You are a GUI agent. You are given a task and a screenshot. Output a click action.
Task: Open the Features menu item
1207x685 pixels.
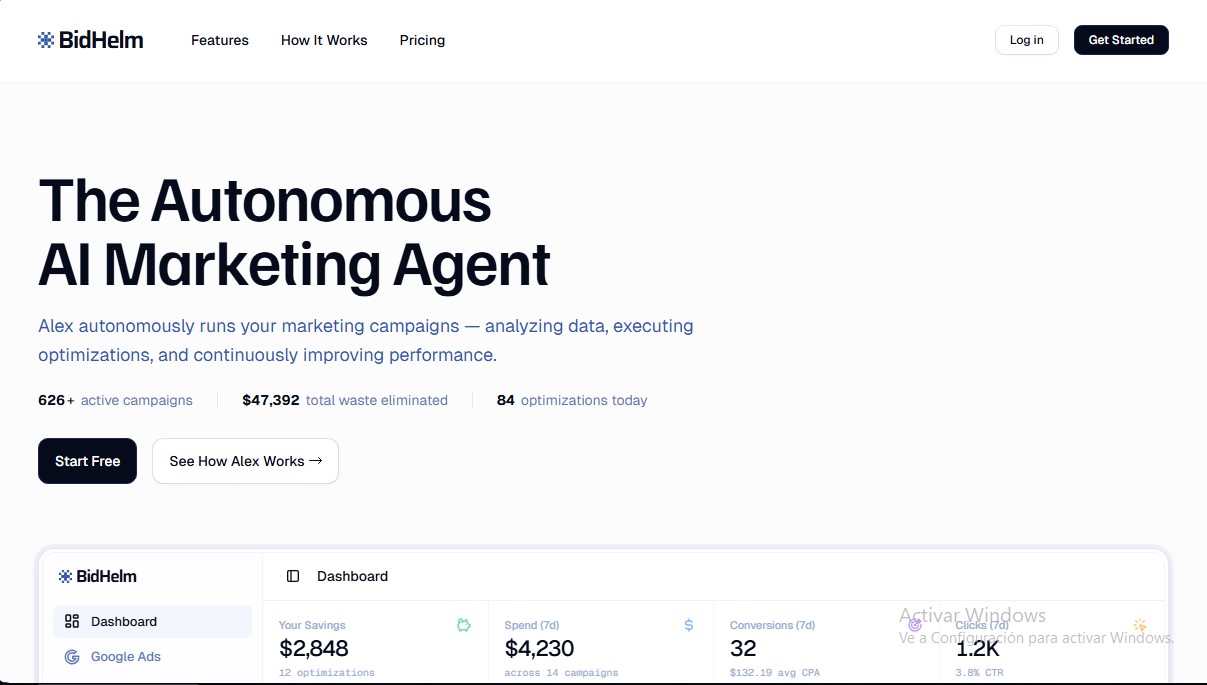(x=220, y=40)
